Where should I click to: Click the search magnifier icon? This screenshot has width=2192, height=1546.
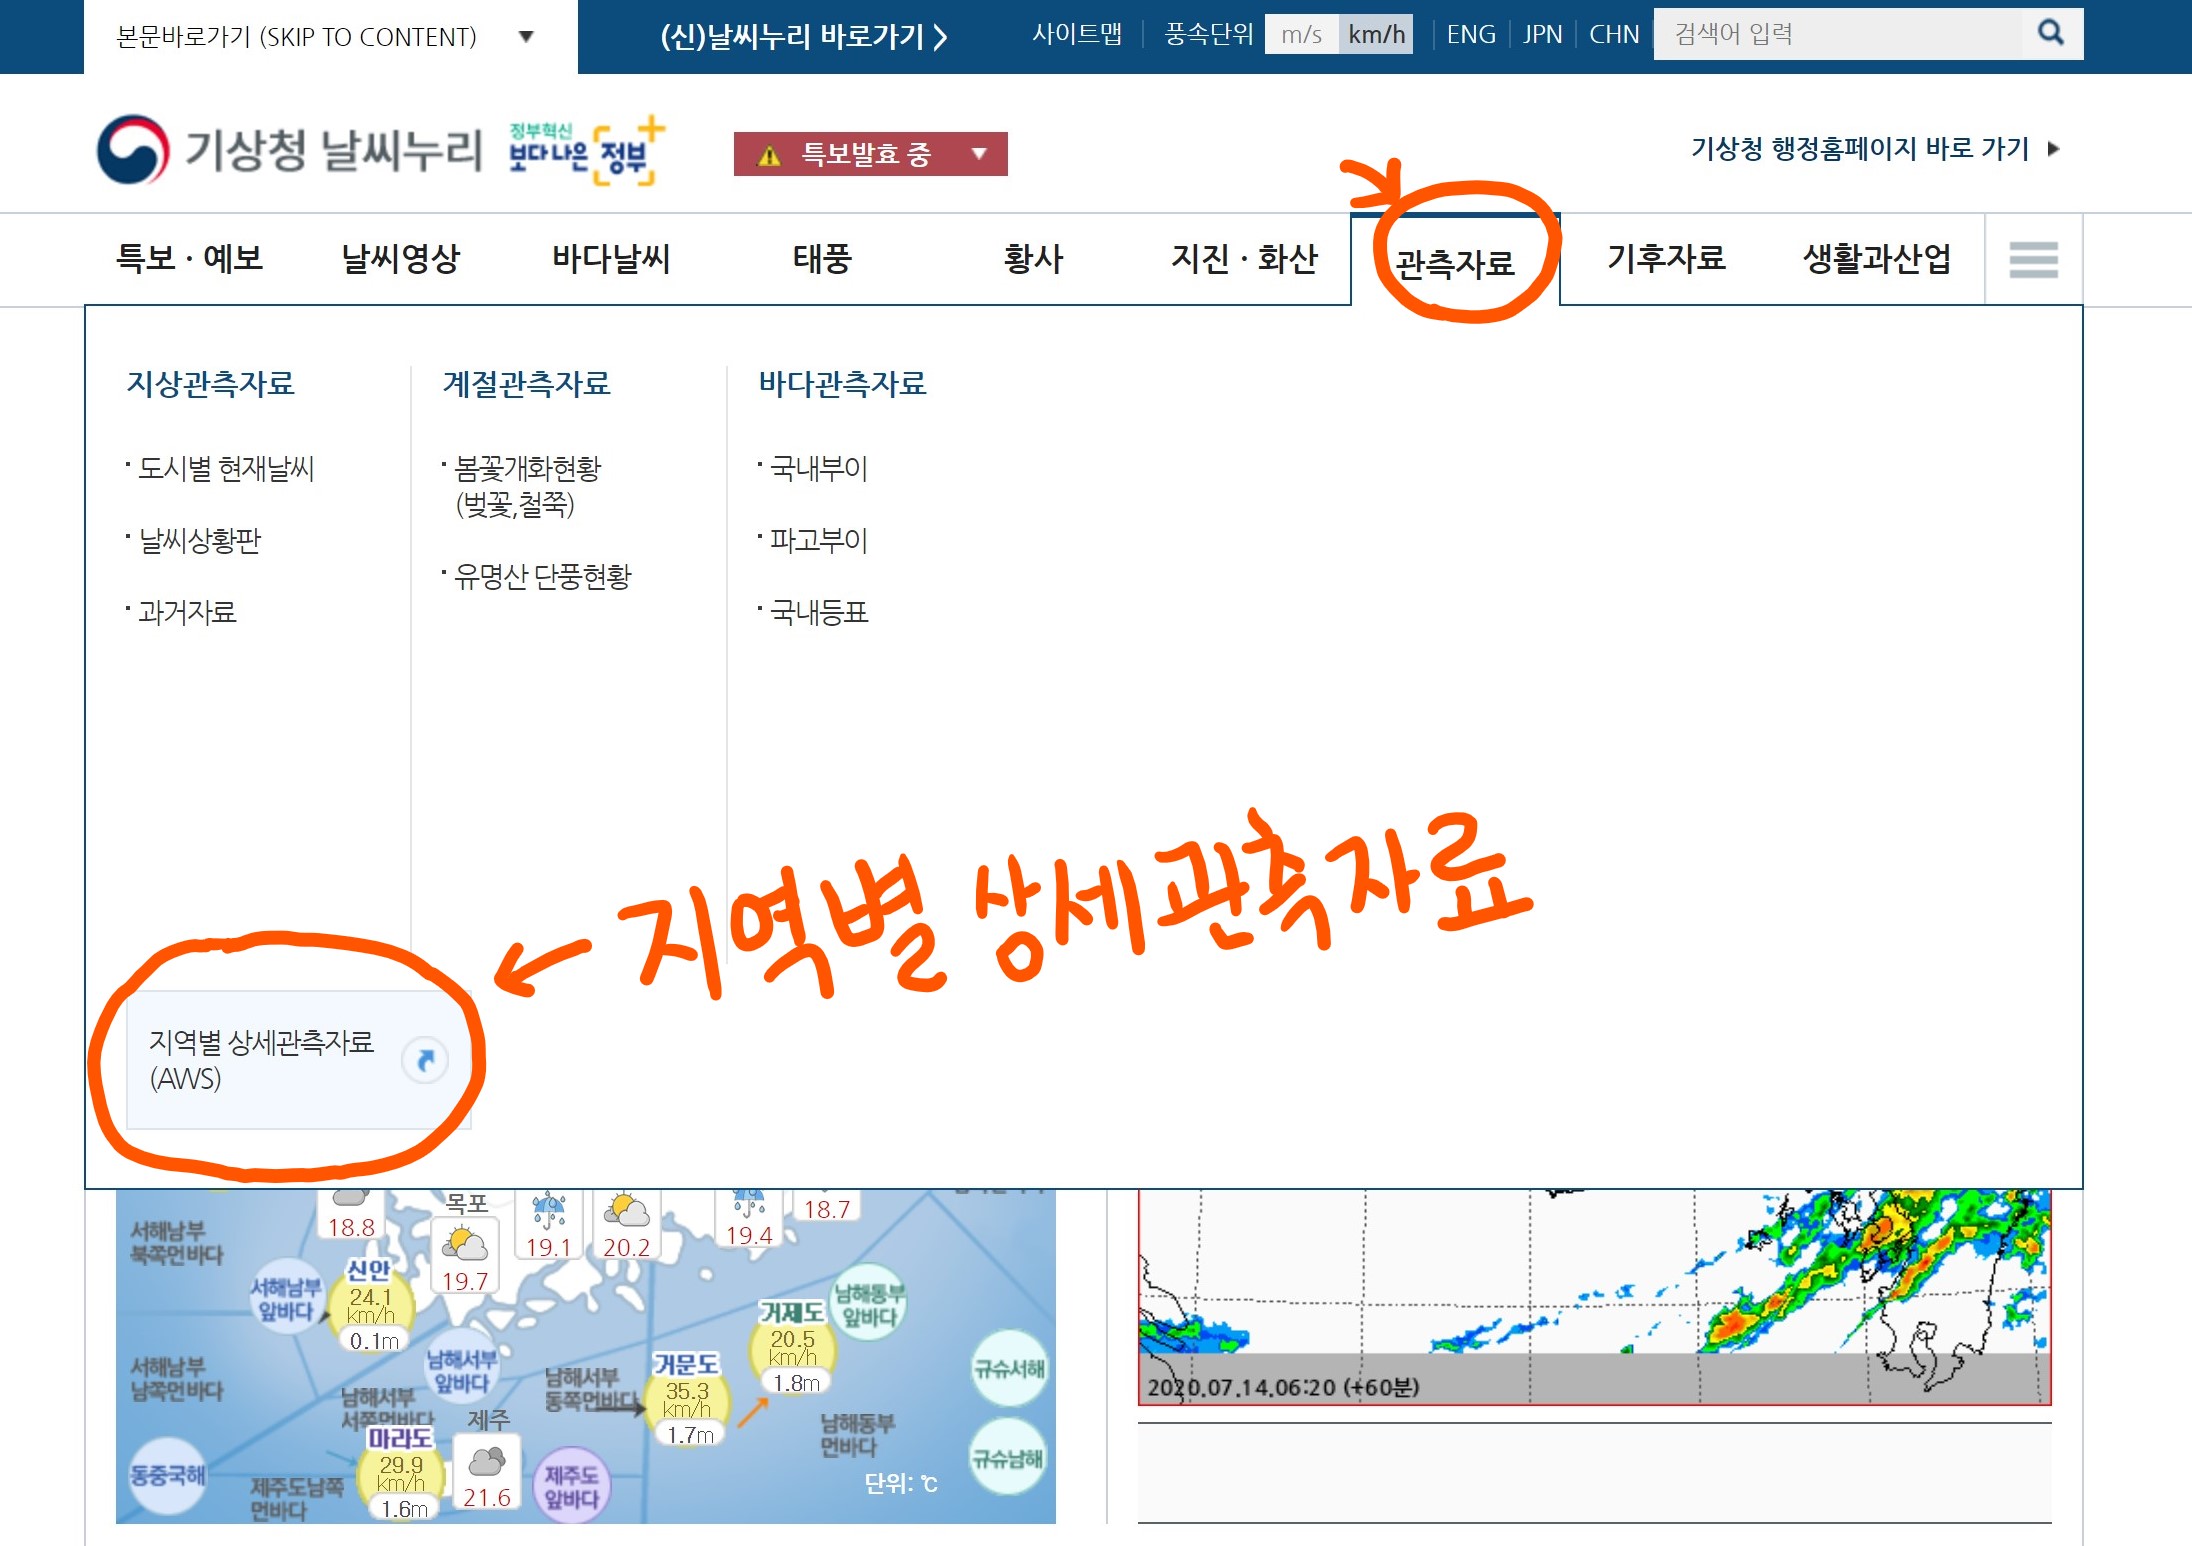click(x=2050, y=34)
